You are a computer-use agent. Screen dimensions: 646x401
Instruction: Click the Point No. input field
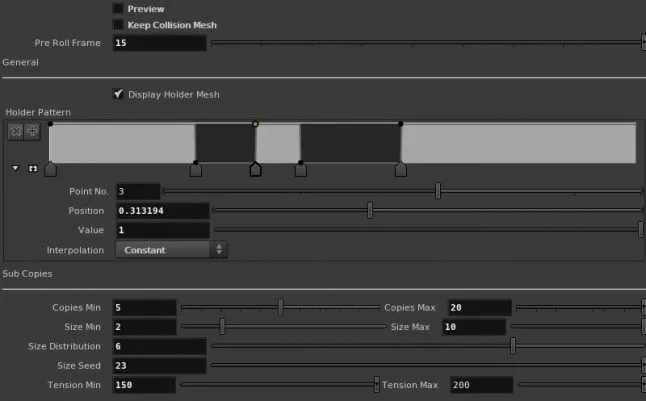[x=138, y=191]
